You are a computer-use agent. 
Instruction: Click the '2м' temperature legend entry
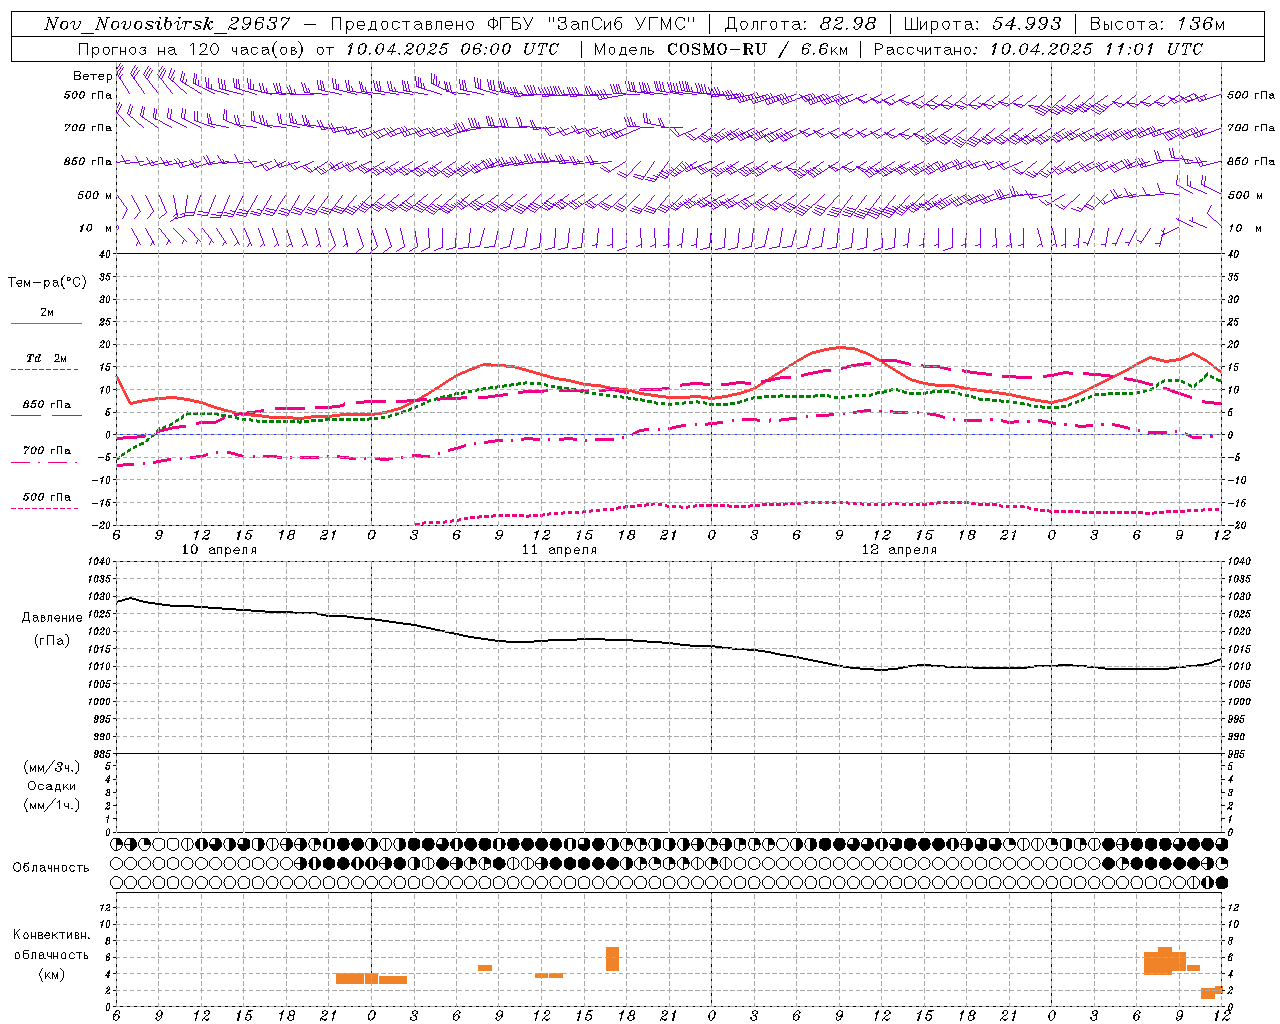(x=46, y=312)
